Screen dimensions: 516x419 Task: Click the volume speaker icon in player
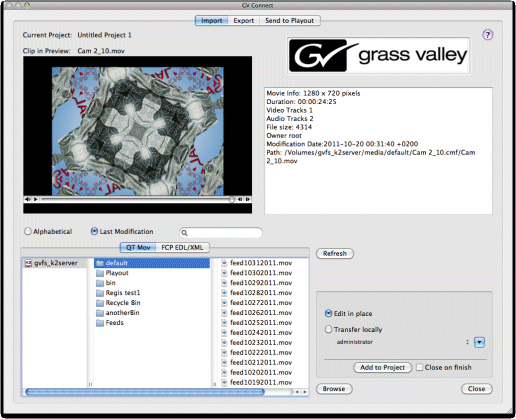(x=27, y=199)
